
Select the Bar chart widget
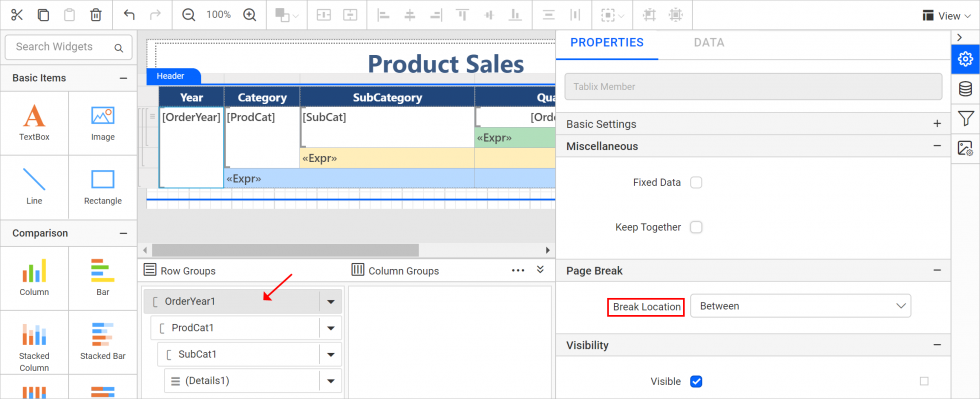tap(102, 278)
